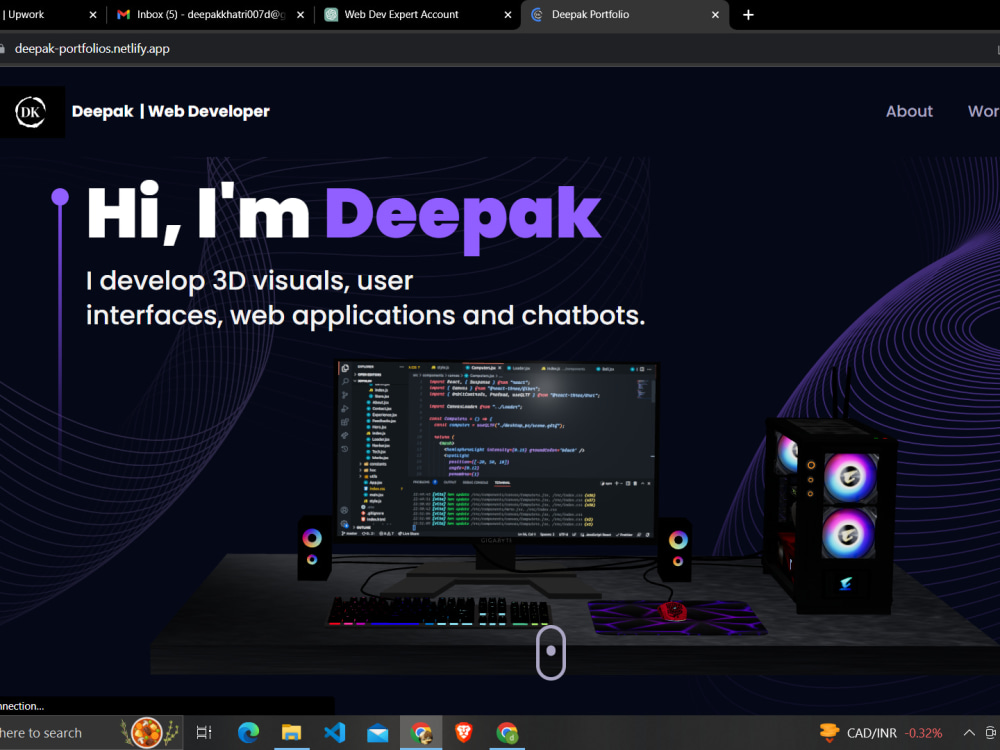Click the Chrome profile icon on the taskbar
1000x750 pixels.
[421, 732]
